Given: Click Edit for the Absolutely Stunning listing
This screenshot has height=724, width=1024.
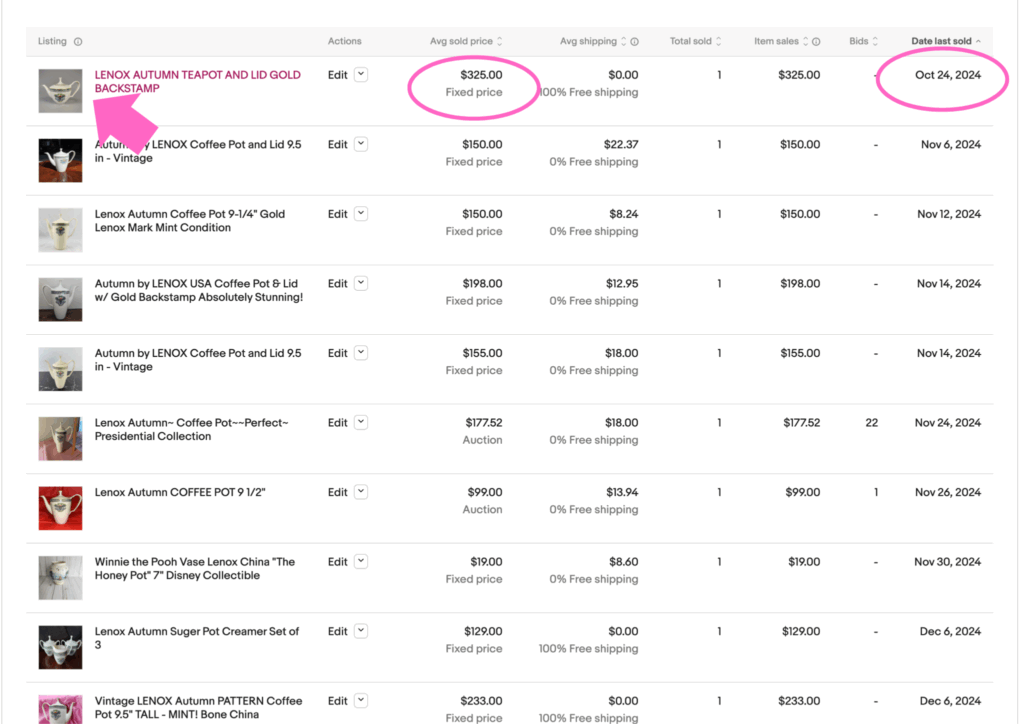Looking at the screenshot, I should 337,284.
